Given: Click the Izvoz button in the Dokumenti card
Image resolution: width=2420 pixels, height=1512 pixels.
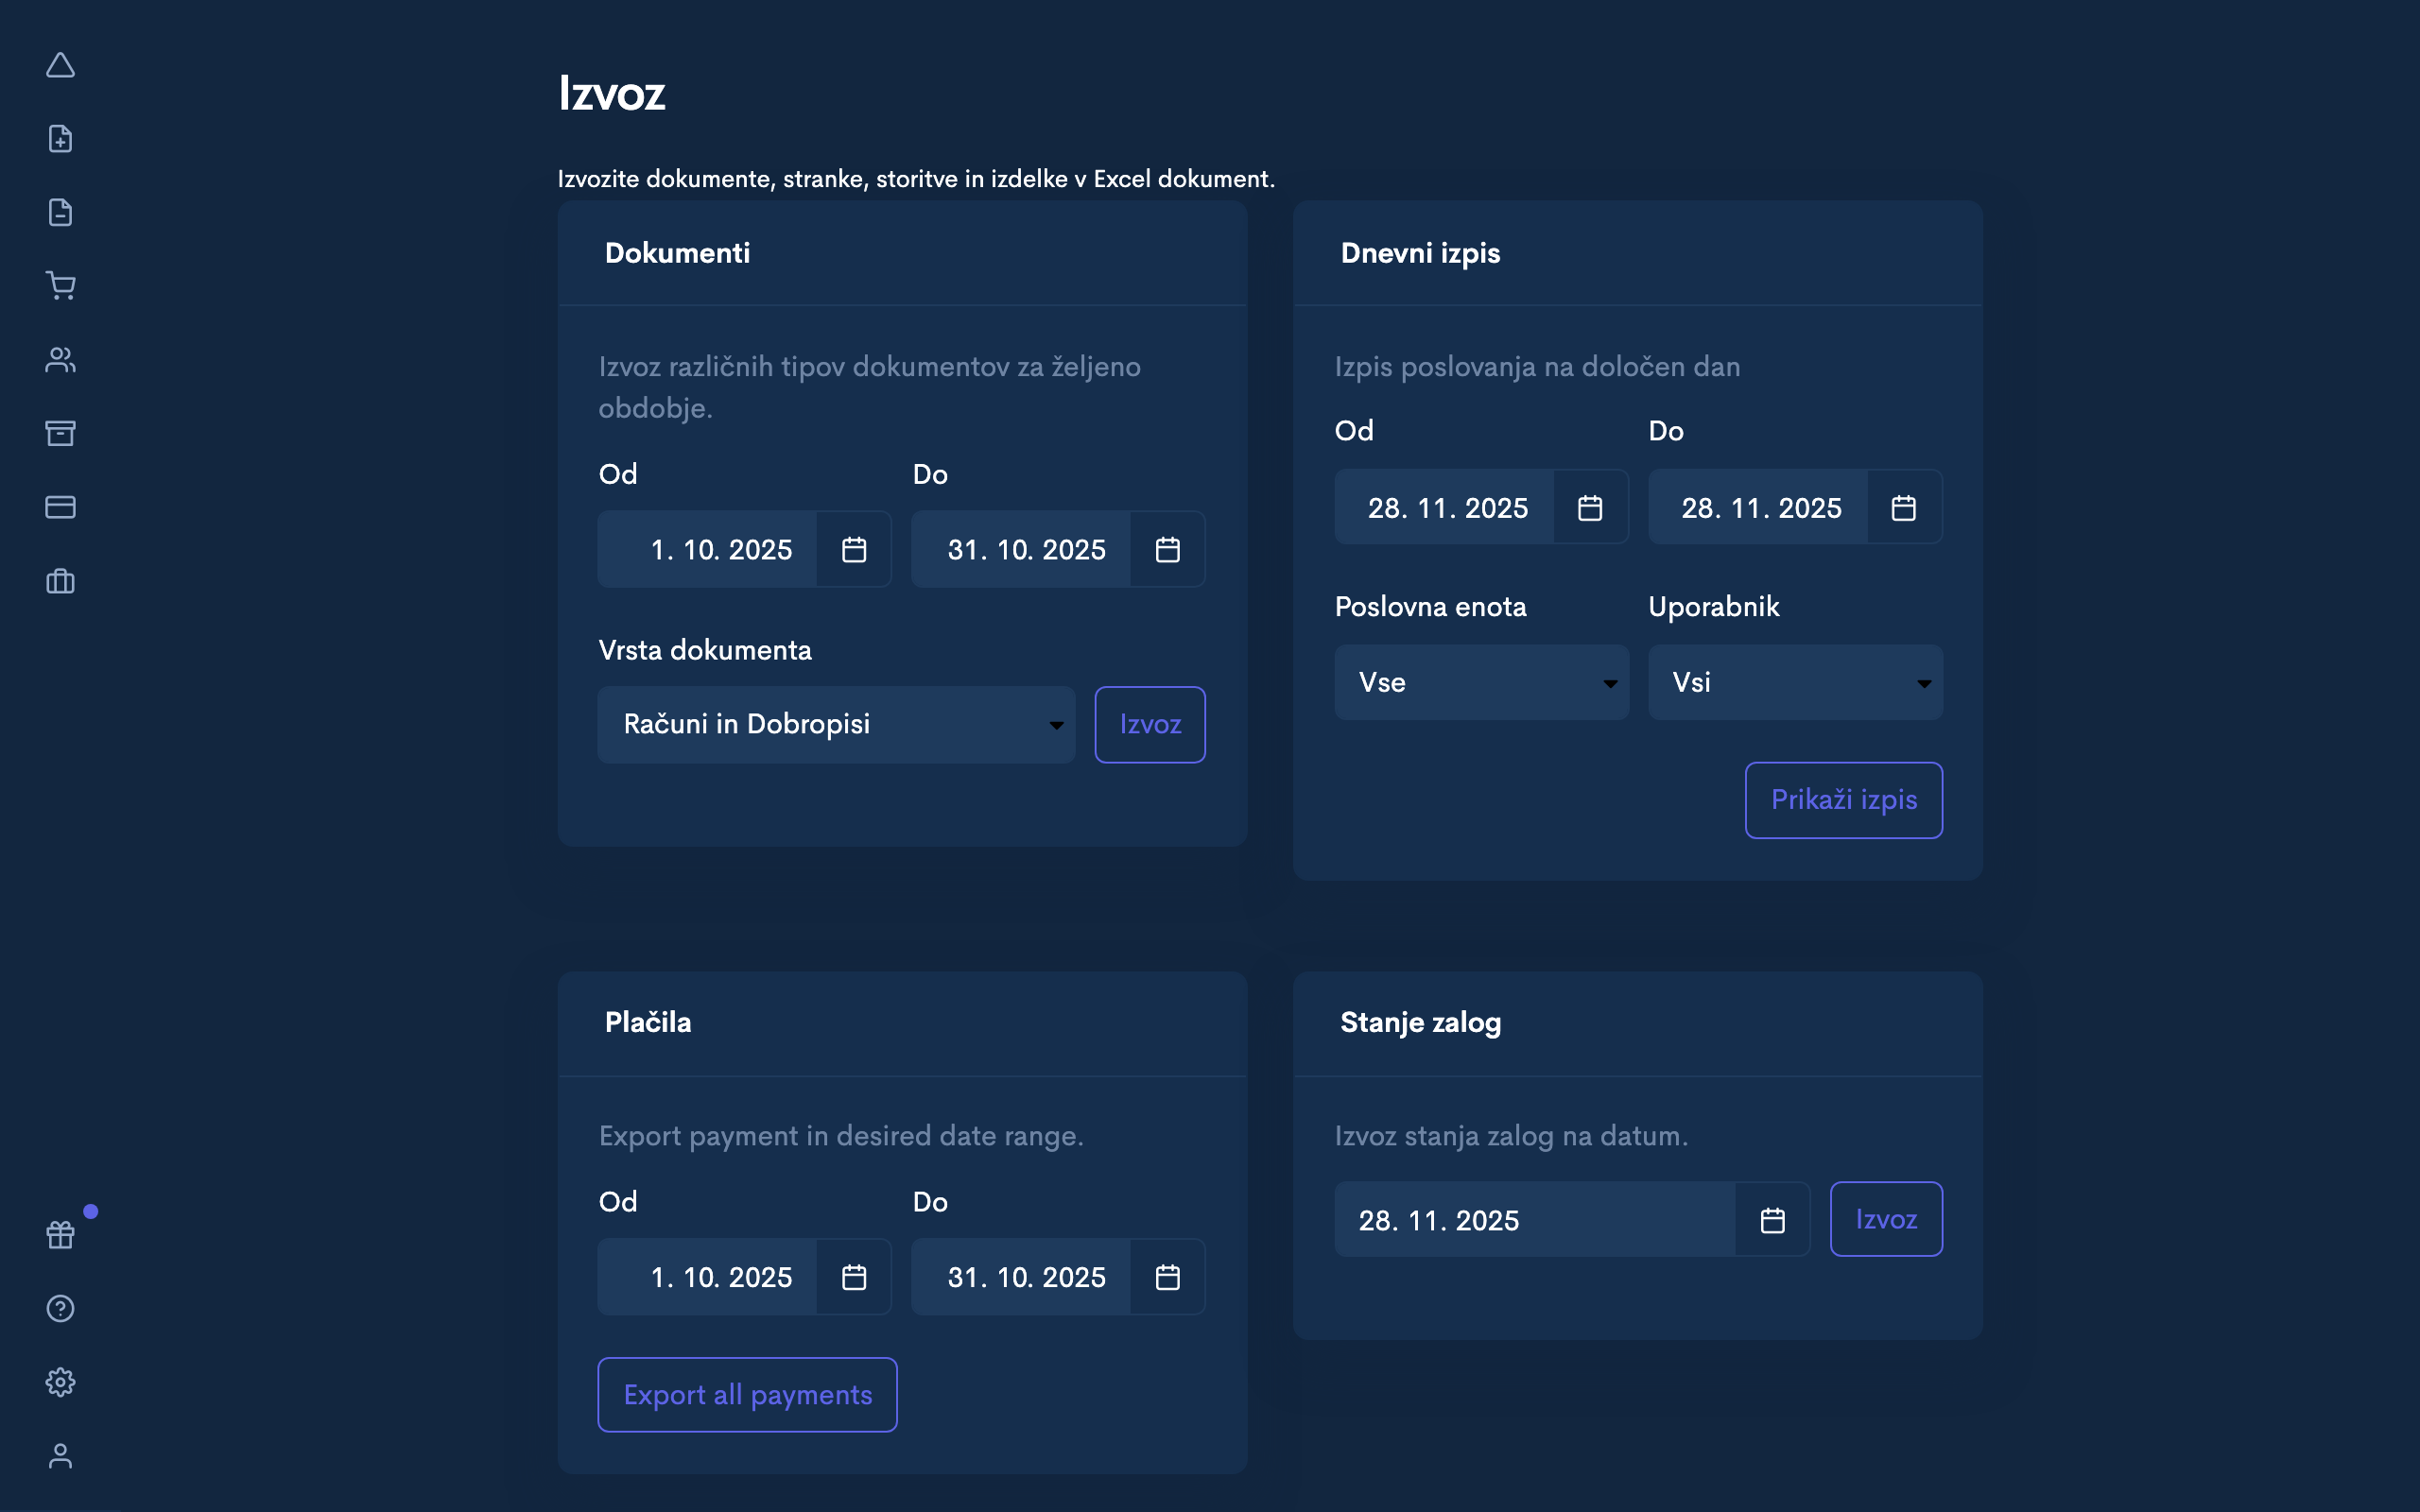Looking at the screenshot, I should click(1150, 724).
